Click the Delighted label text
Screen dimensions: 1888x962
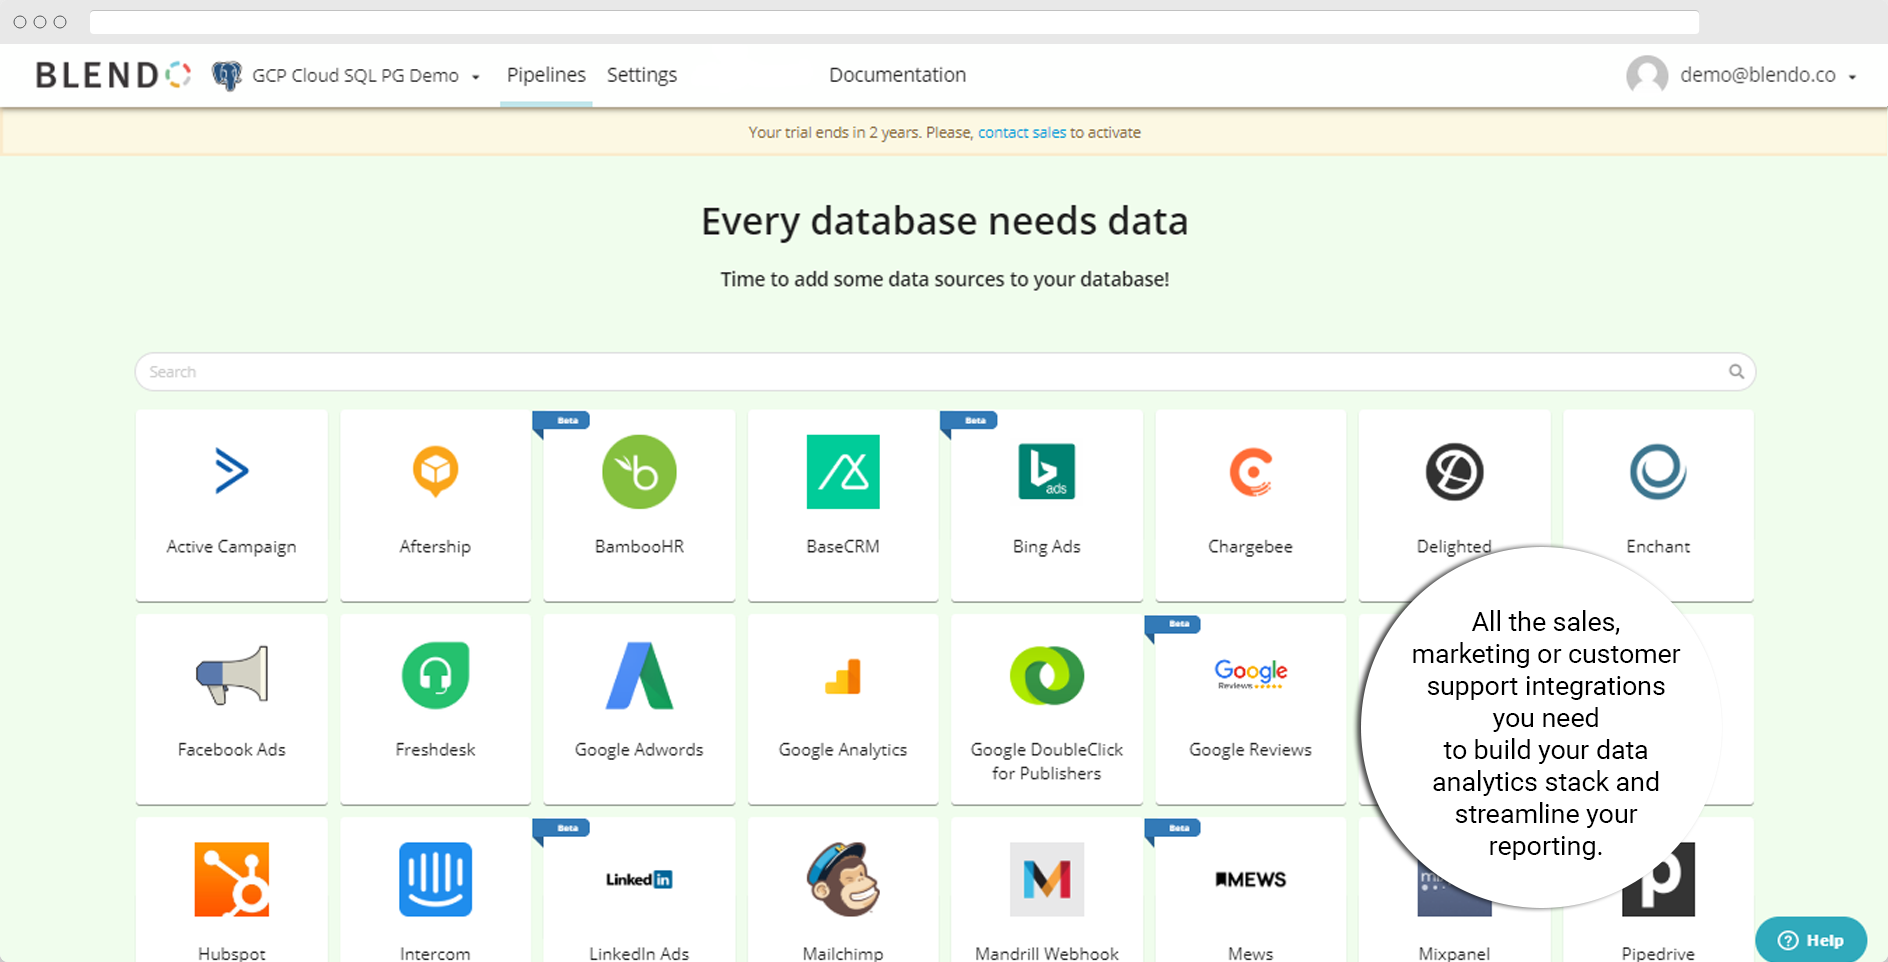tap(1454, 547)
